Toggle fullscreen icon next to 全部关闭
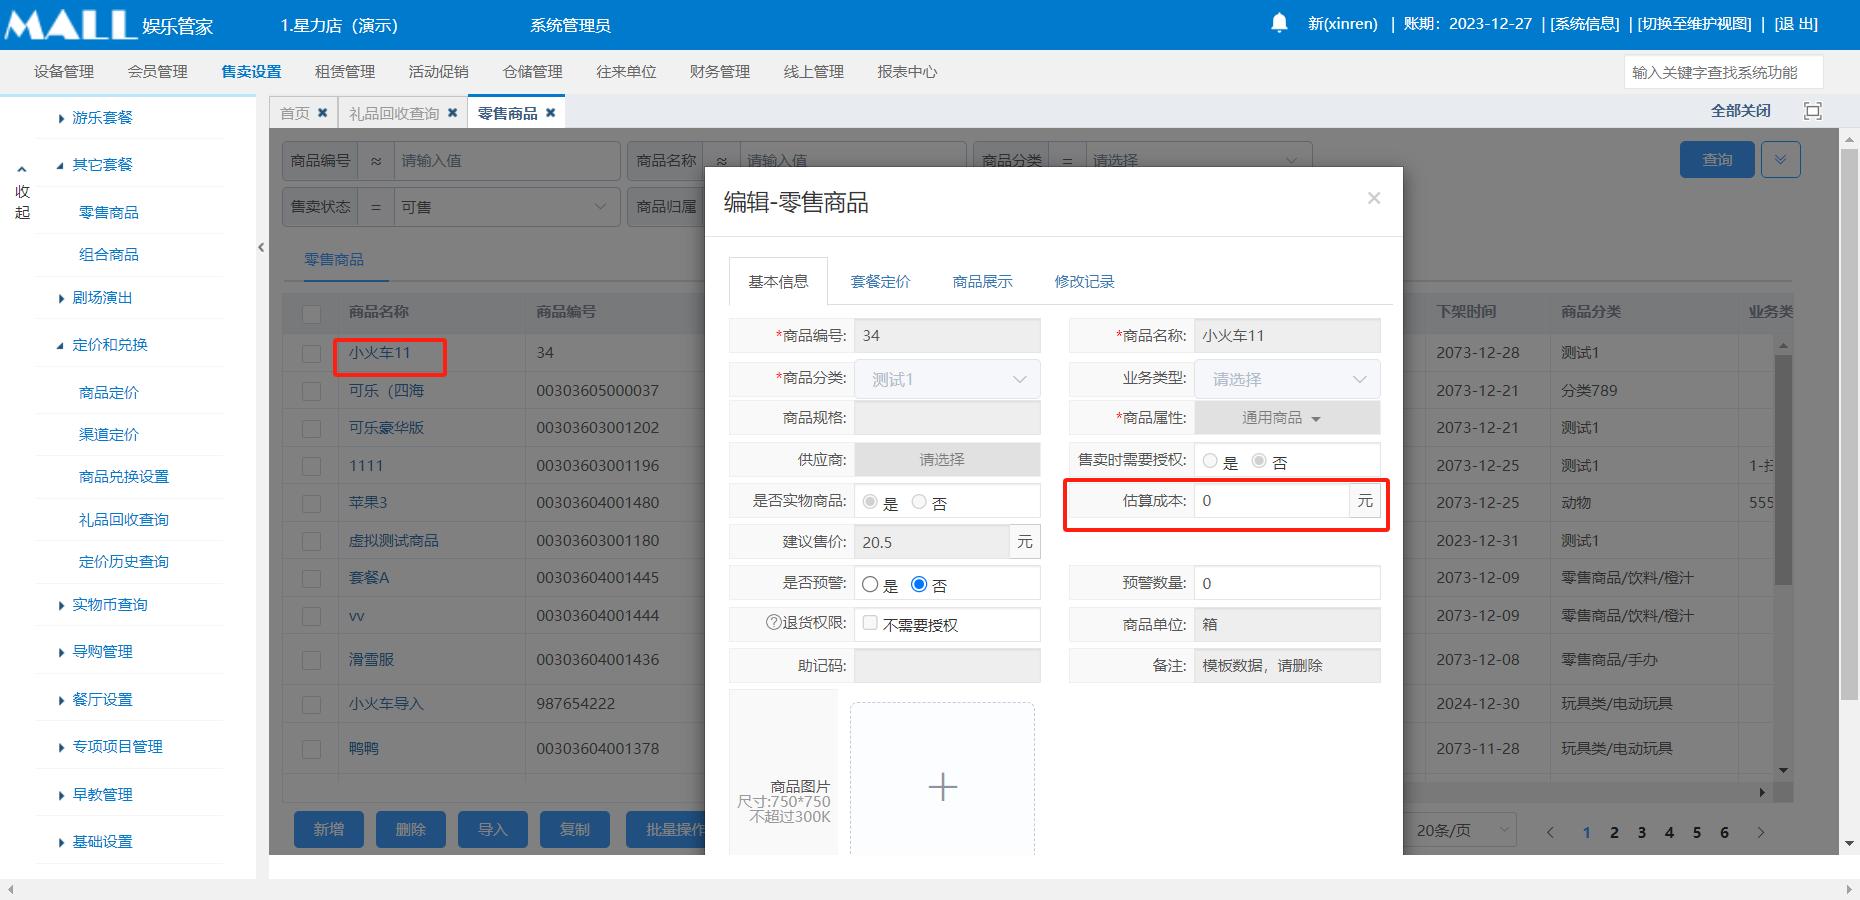1860x900 pixels. [1812, 111]
